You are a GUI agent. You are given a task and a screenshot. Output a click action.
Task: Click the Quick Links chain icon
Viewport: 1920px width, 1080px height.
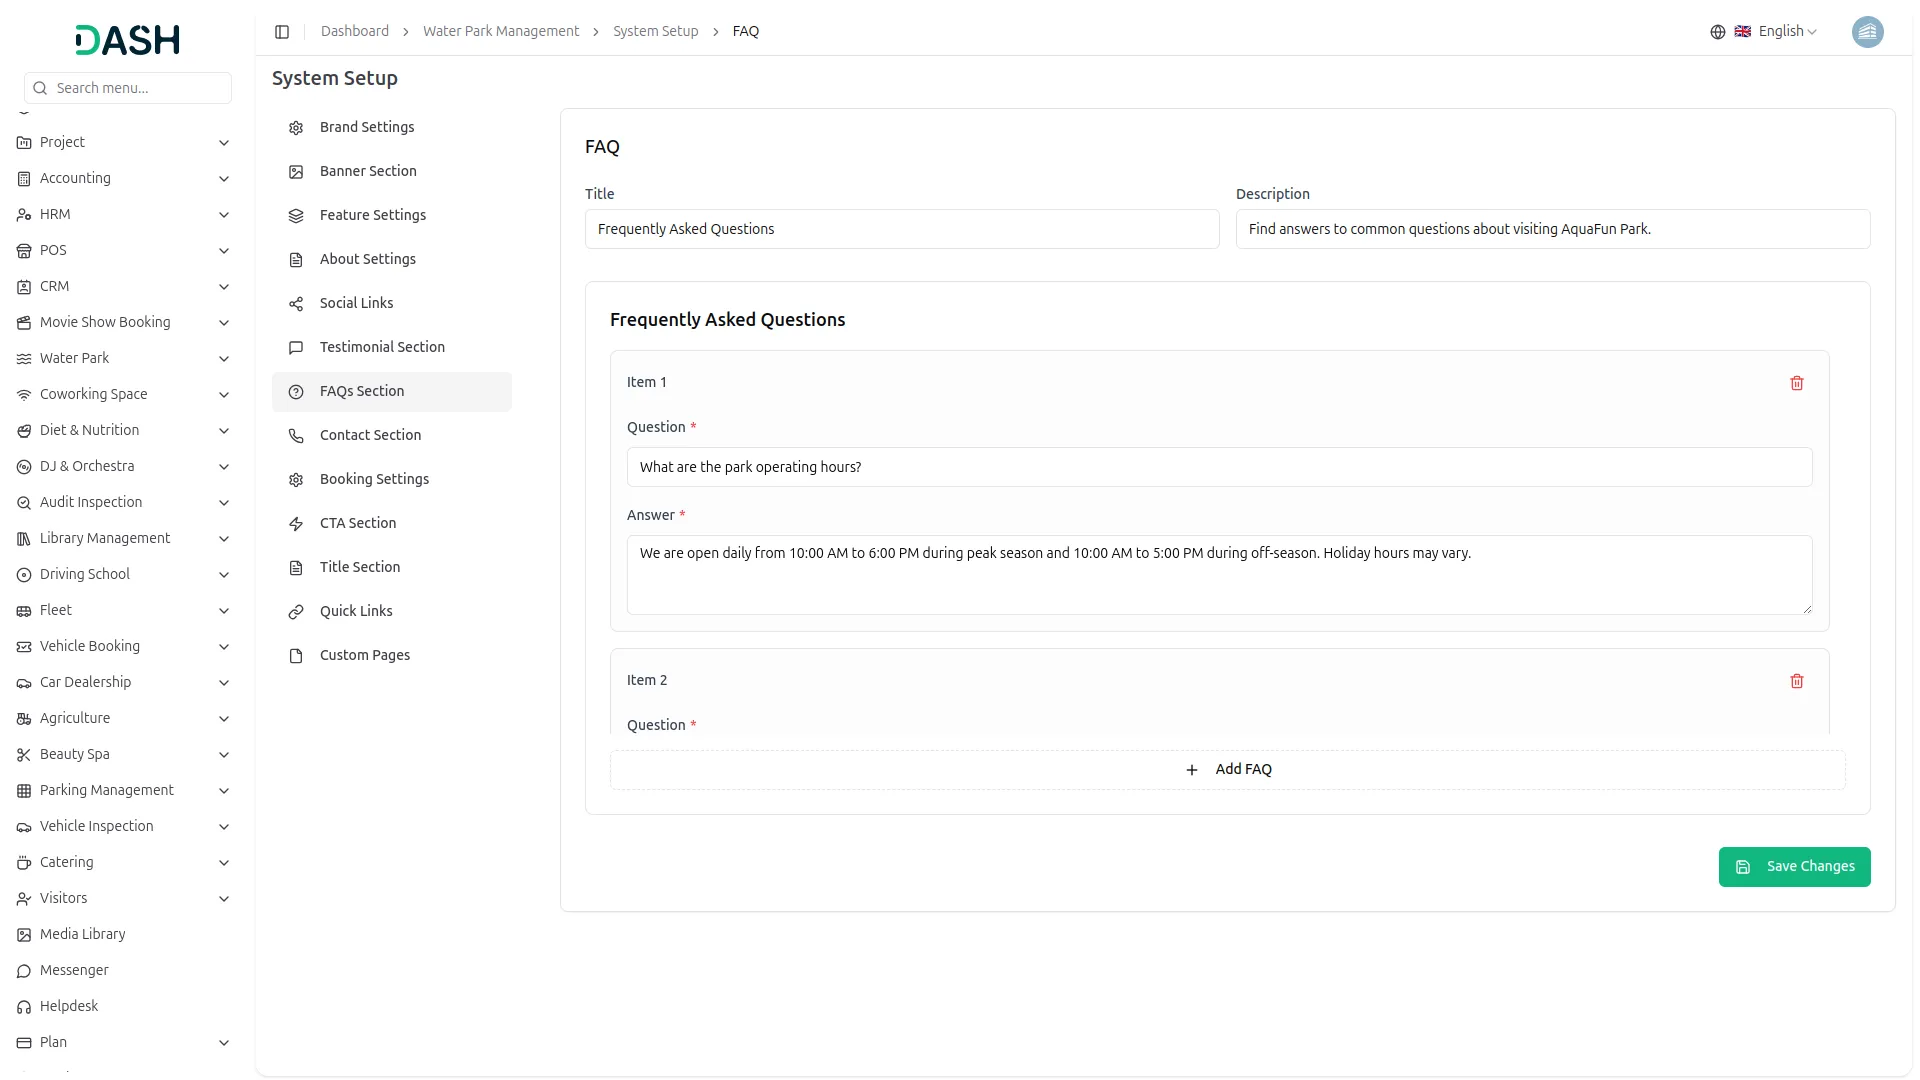pos(296,612)
